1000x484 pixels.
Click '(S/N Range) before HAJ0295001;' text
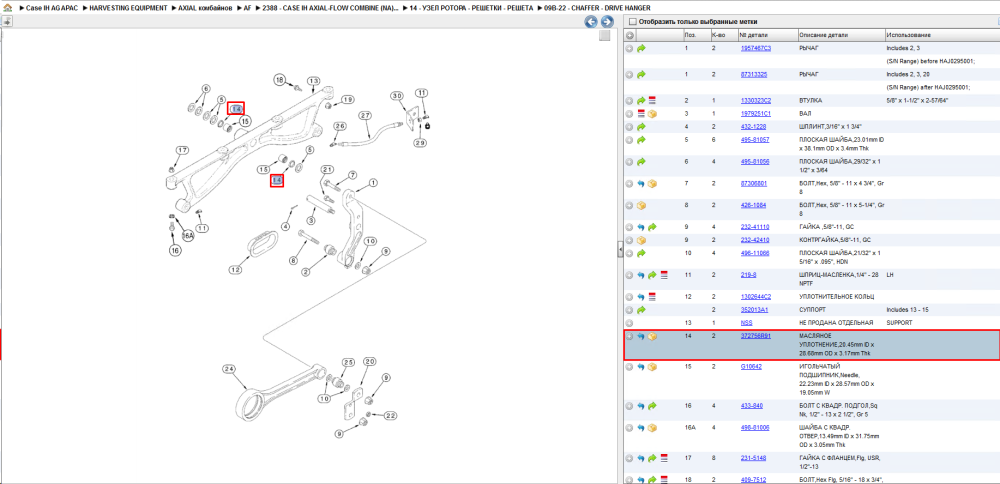pyautogui.click(x=931, y=61)
